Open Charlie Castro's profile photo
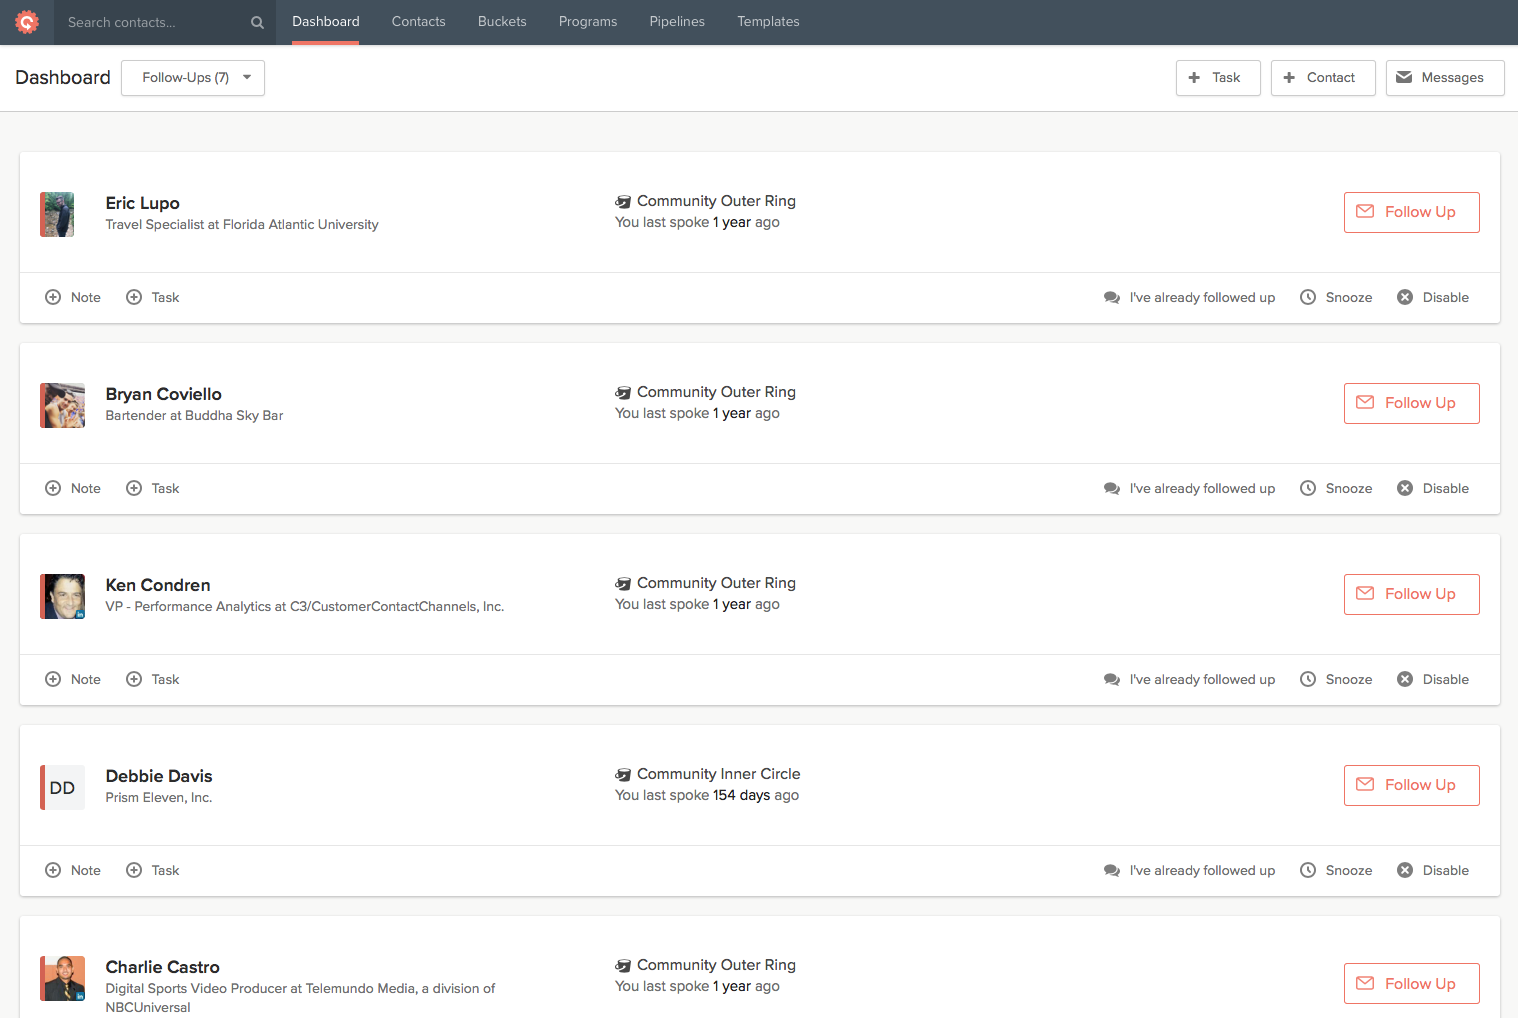The width and height of the screenshot is (1518, 1018). (x=62, y=978)
